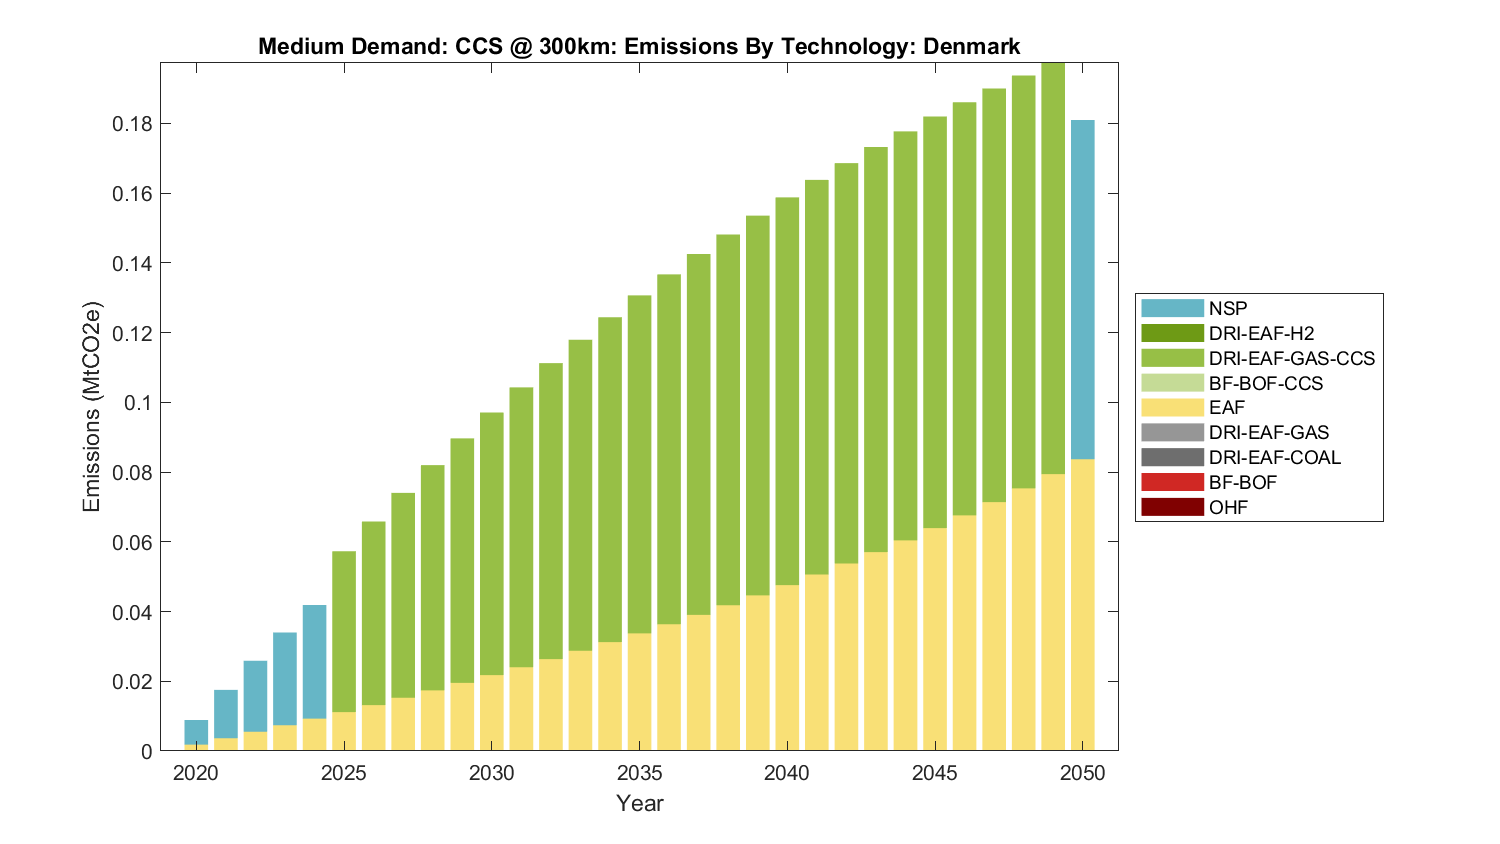Click the 0.18 y-axis tick label
The image size is (1500, 844).
tap(132, 124)
